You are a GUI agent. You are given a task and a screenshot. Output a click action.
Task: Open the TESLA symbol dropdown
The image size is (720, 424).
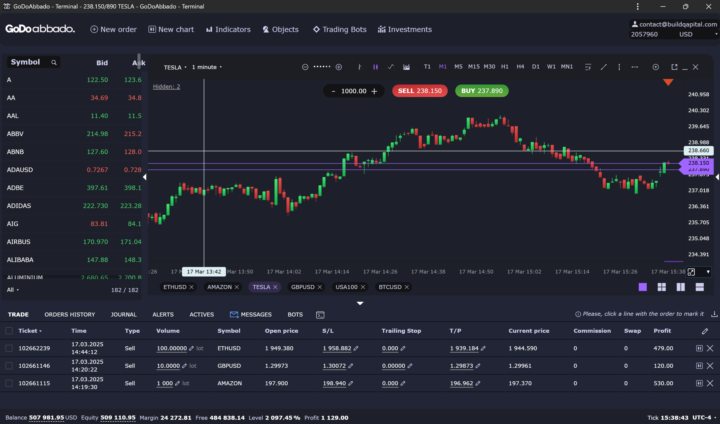[x=175, y=67]
